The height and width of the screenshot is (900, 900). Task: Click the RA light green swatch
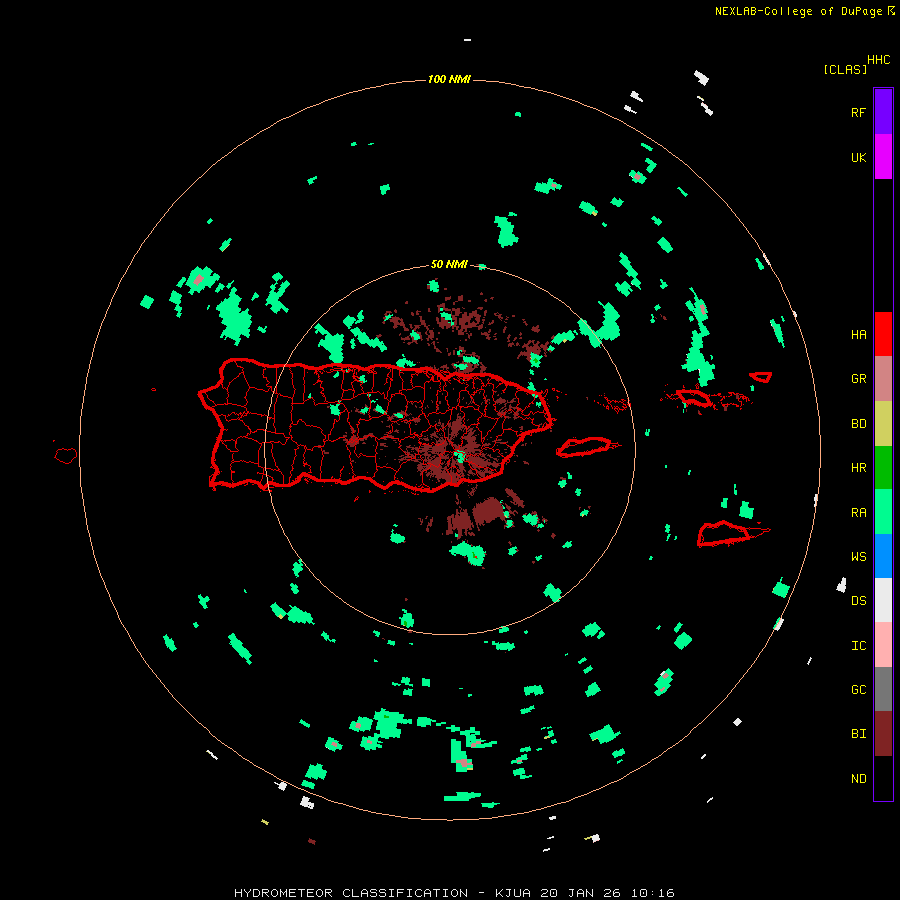[x=883, y=512]
